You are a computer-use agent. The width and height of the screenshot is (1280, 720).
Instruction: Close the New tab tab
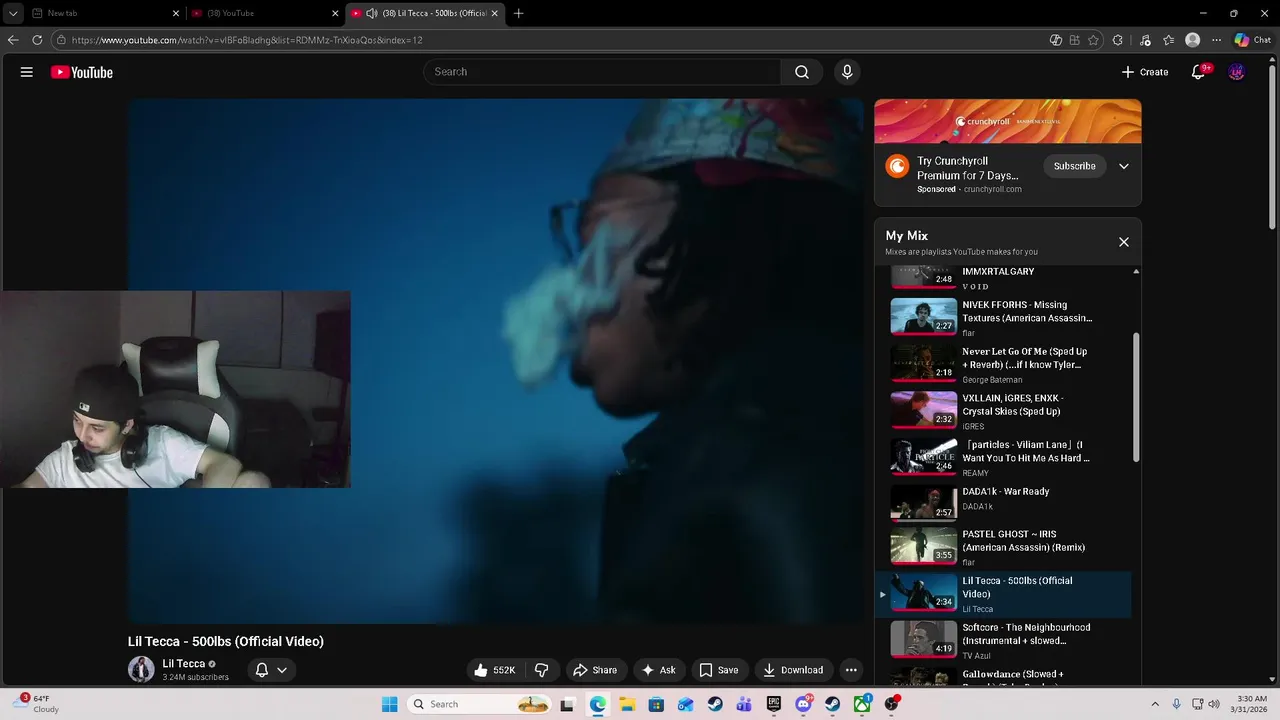[x=176, y=13]
